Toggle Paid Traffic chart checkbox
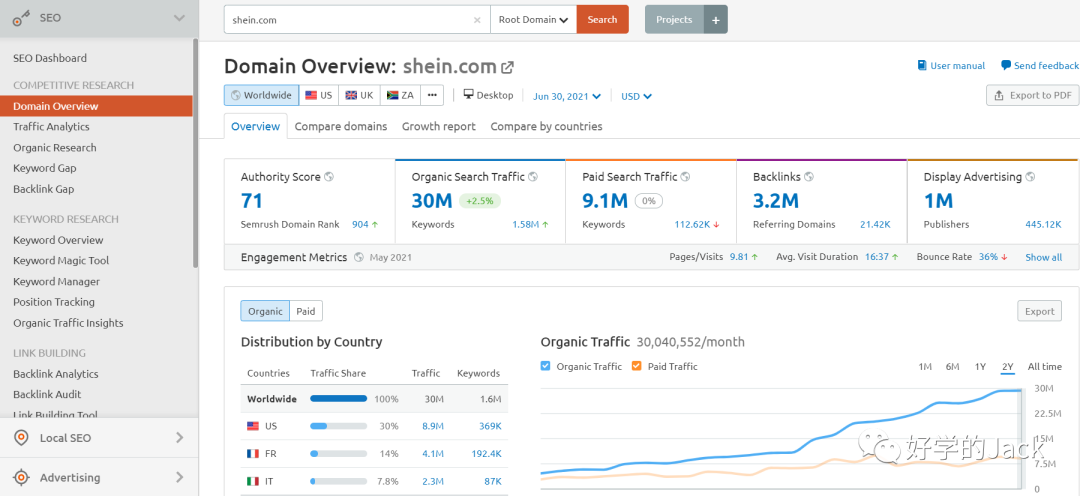The image size is (1080, 496). [x=636, y=366]
